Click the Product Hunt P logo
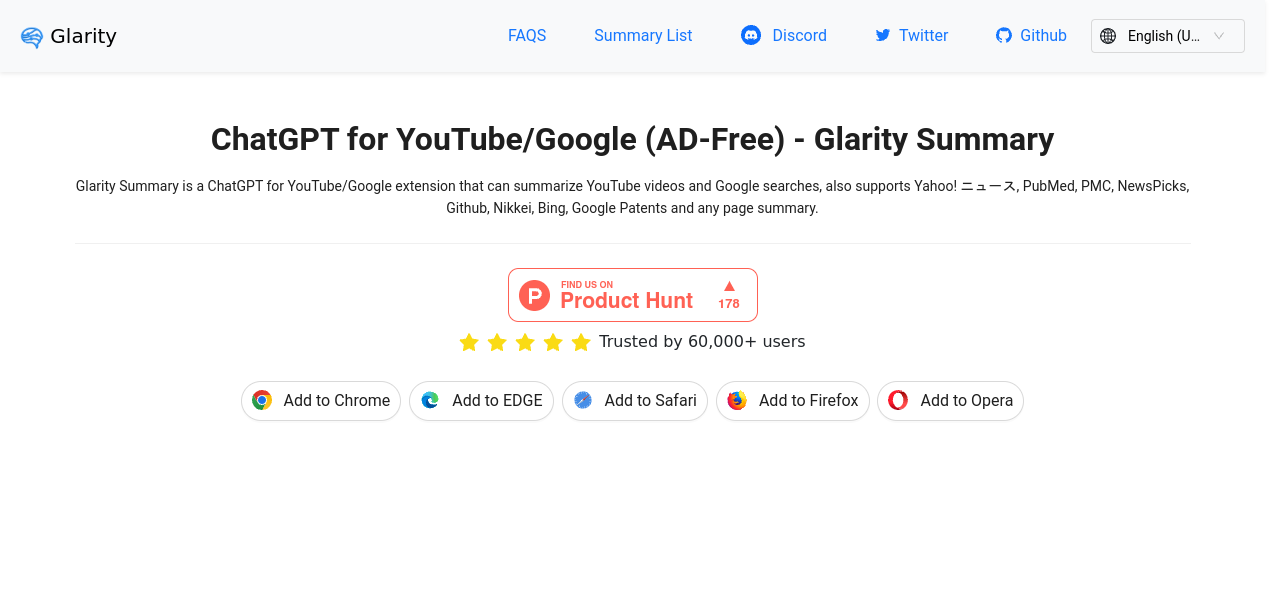 pyautogui.click(x=535, y=295)
